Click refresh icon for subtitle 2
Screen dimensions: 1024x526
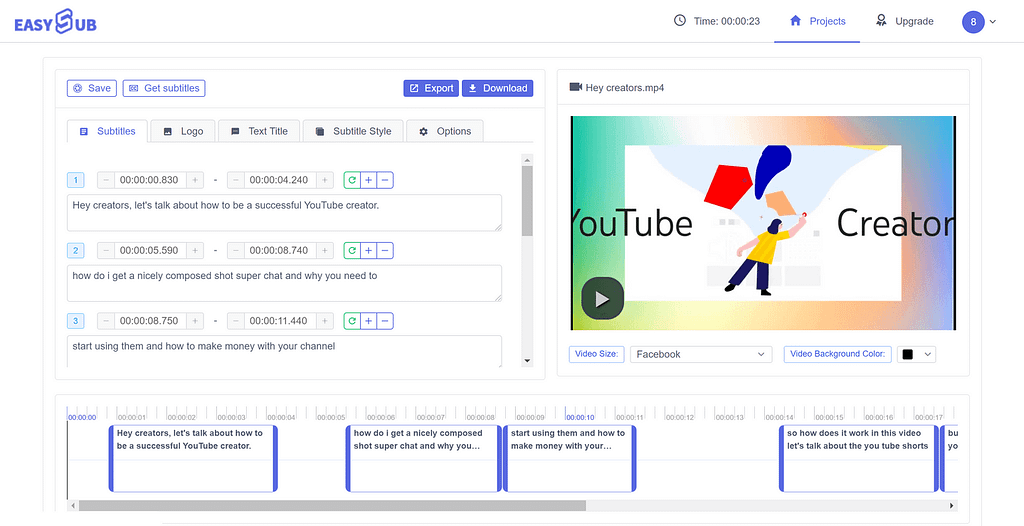click(352, 250)
